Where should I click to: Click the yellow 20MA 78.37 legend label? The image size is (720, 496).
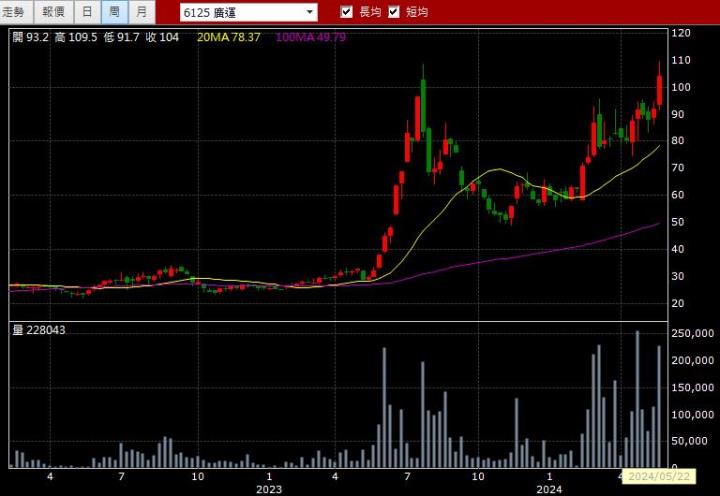click(x=229, y=37)
